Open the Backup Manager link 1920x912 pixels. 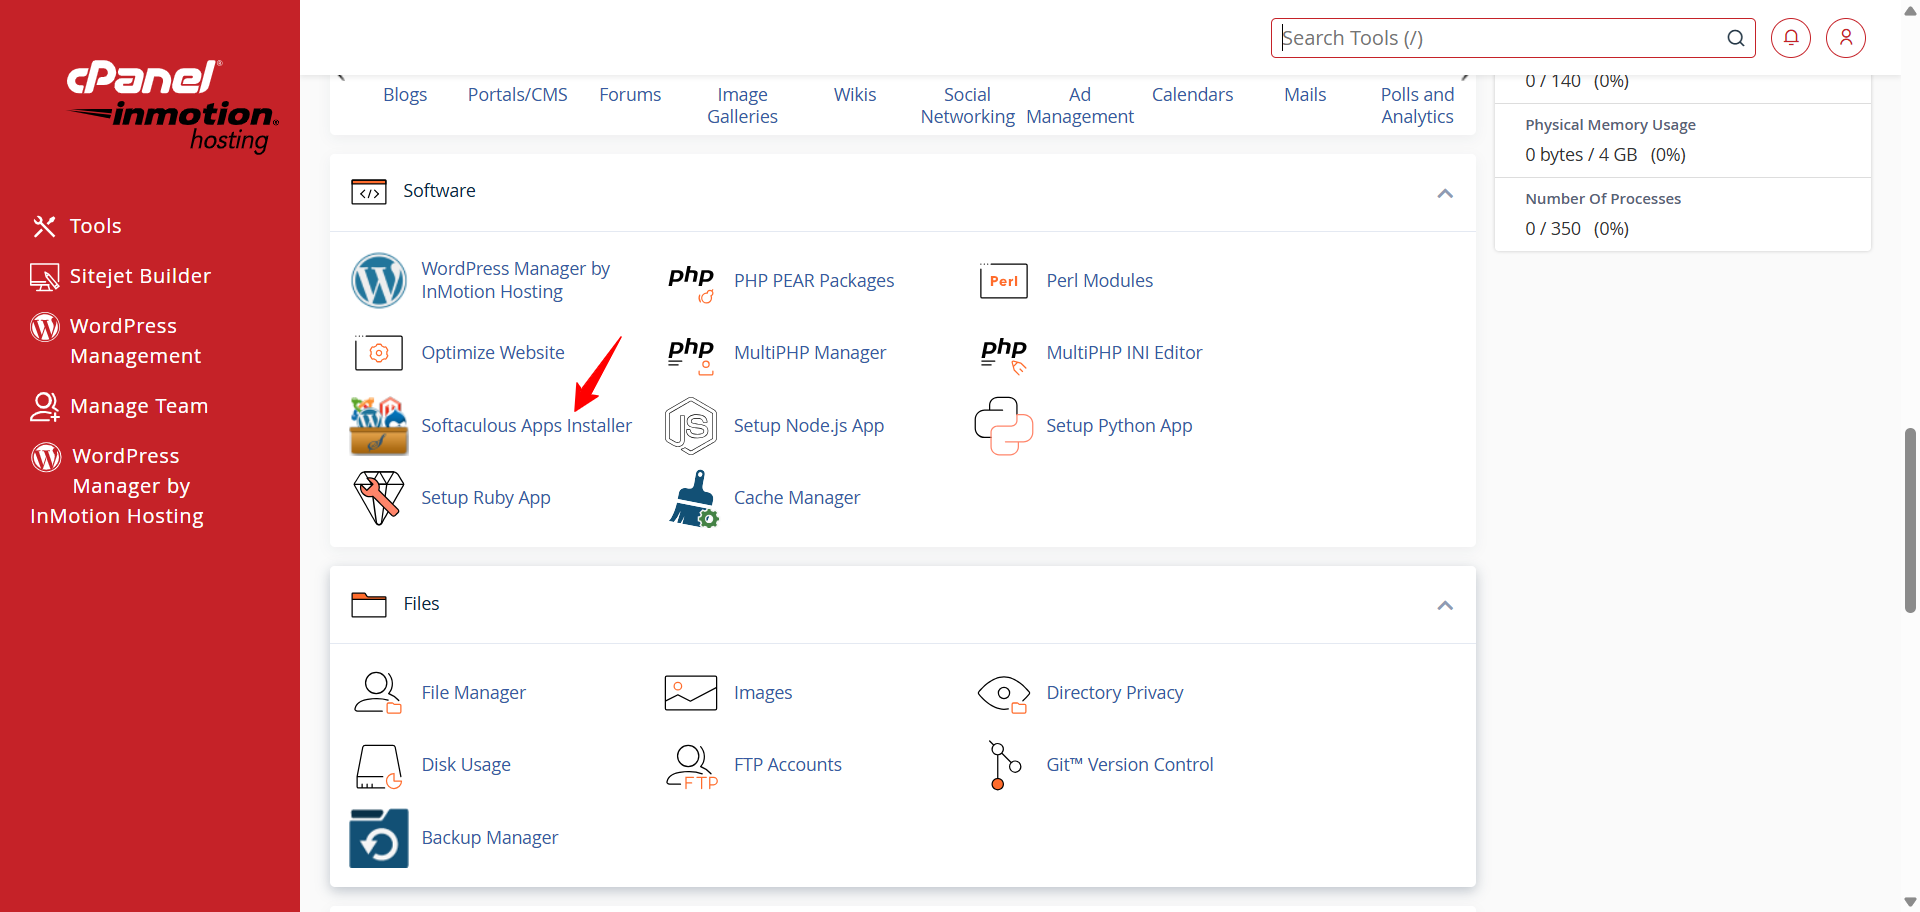(489, 838)
